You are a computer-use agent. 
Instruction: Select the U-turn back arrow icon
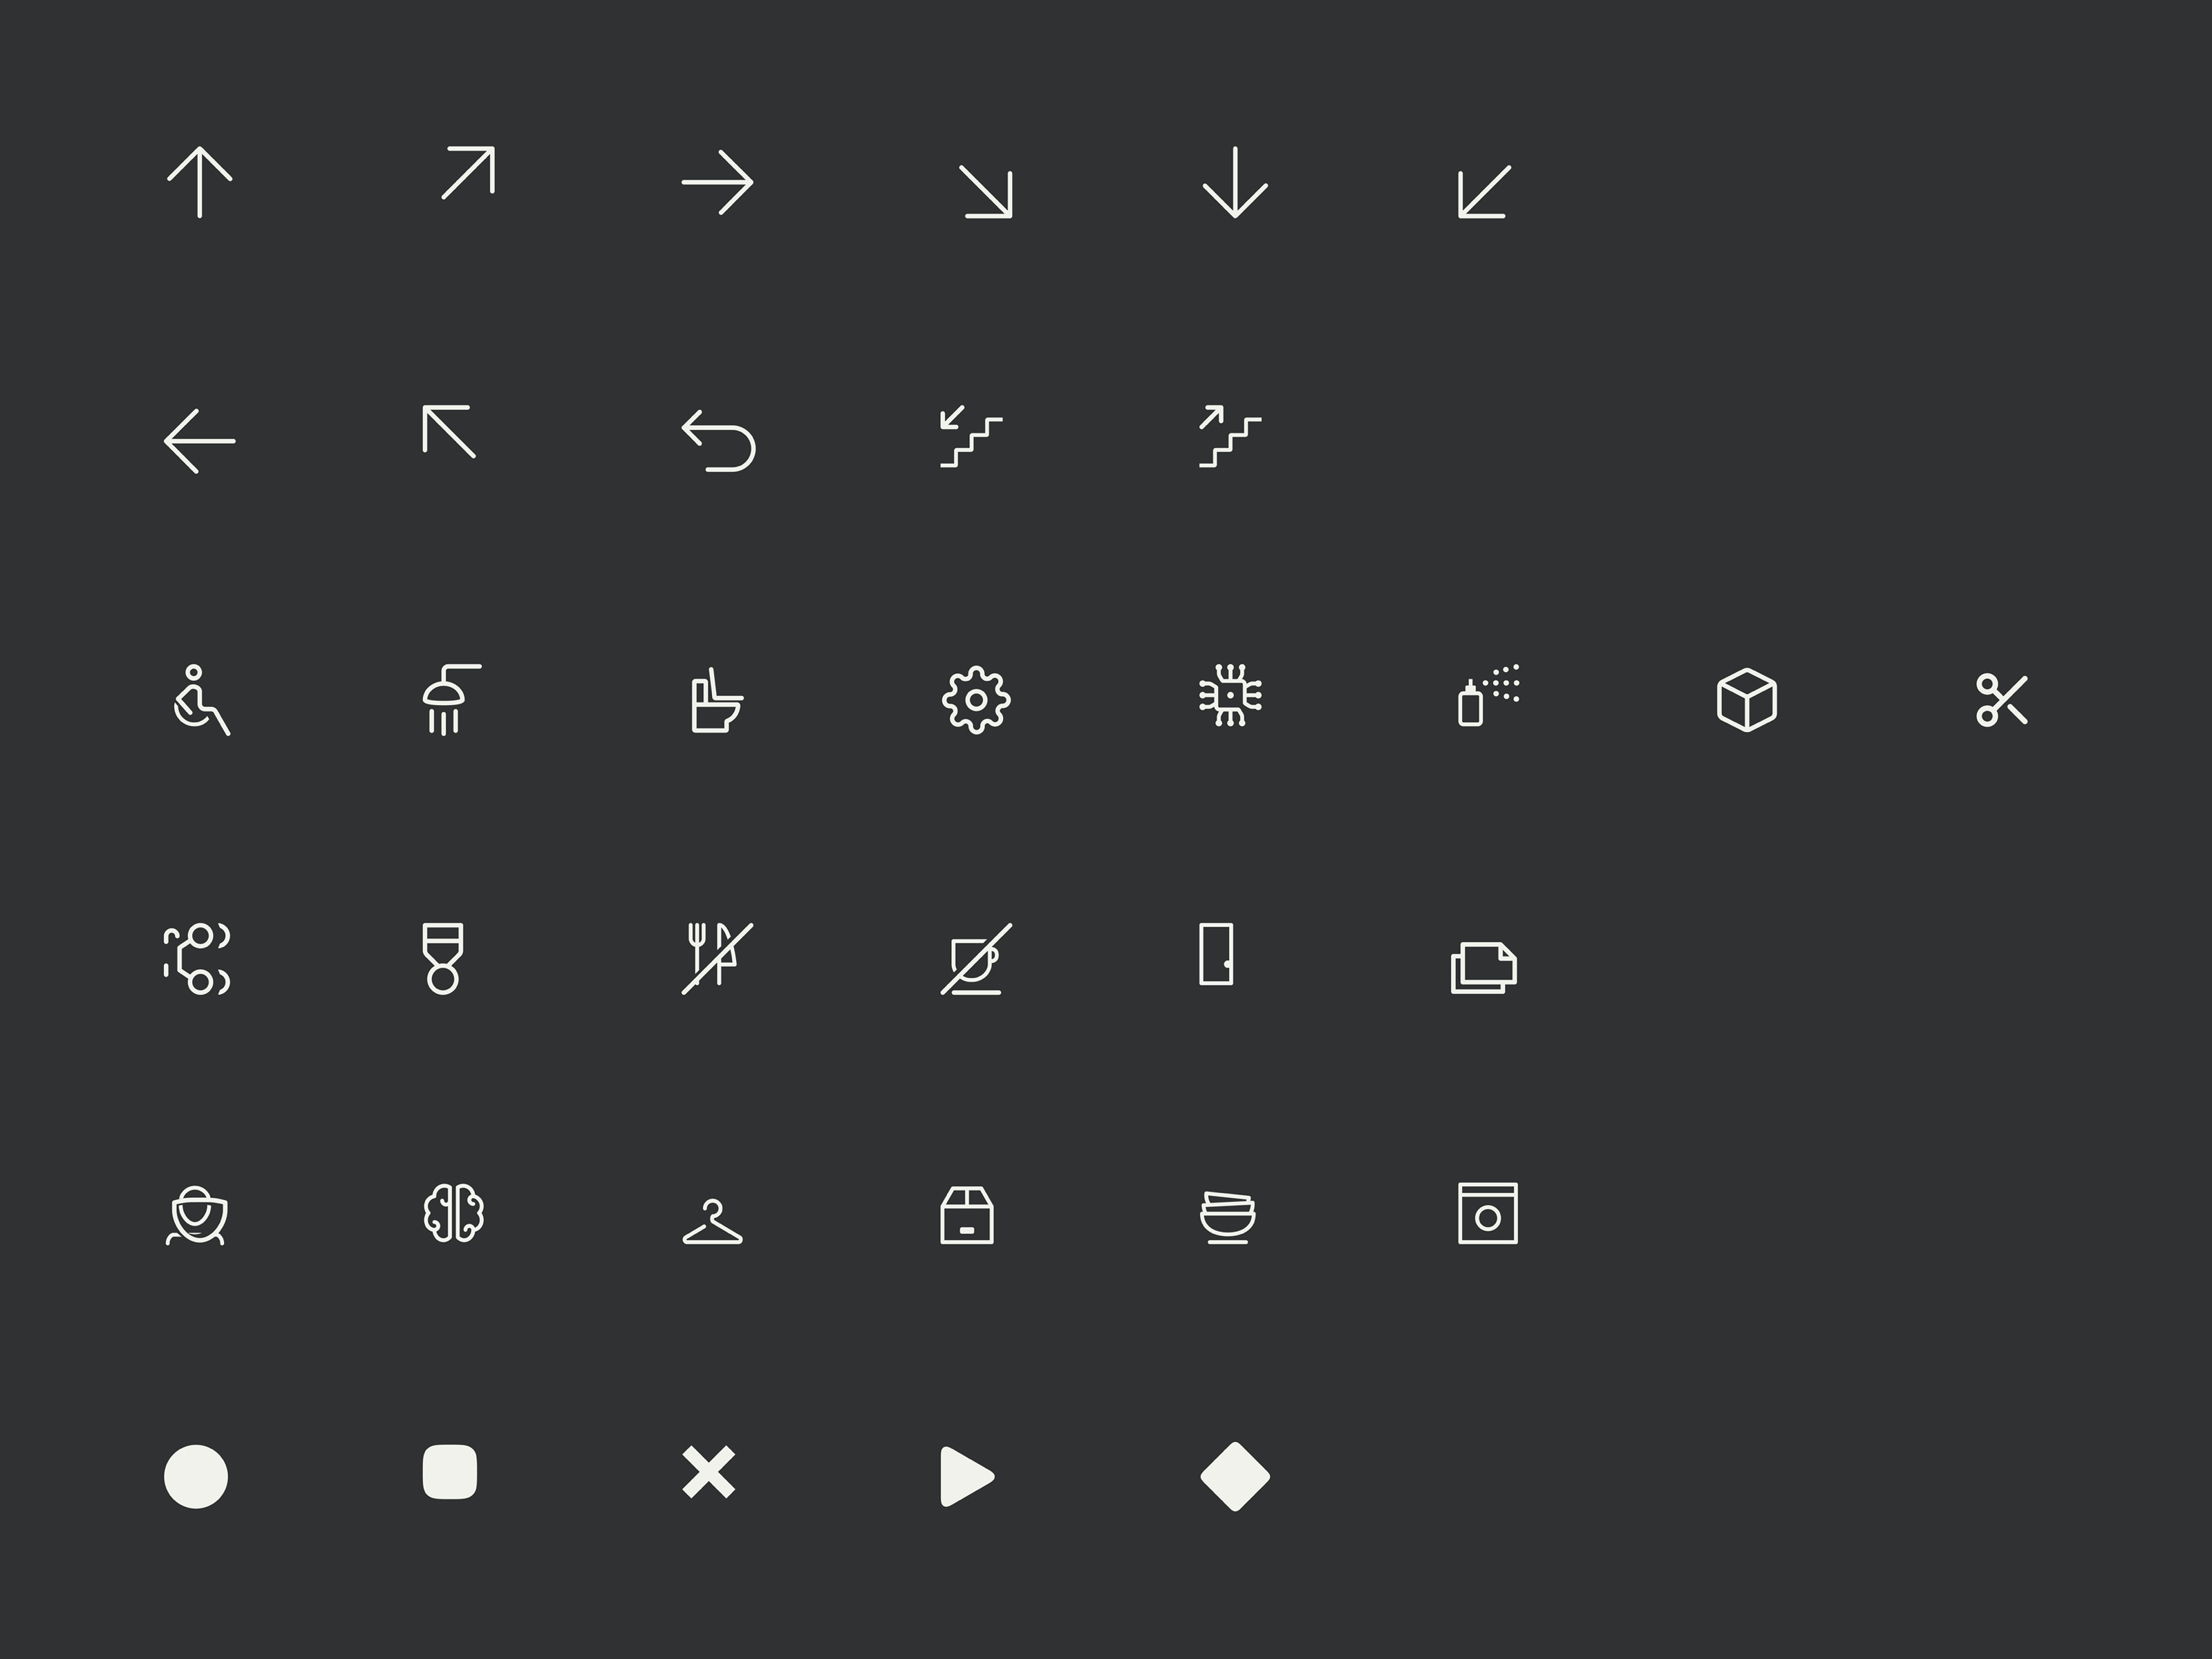pos(718,440)
